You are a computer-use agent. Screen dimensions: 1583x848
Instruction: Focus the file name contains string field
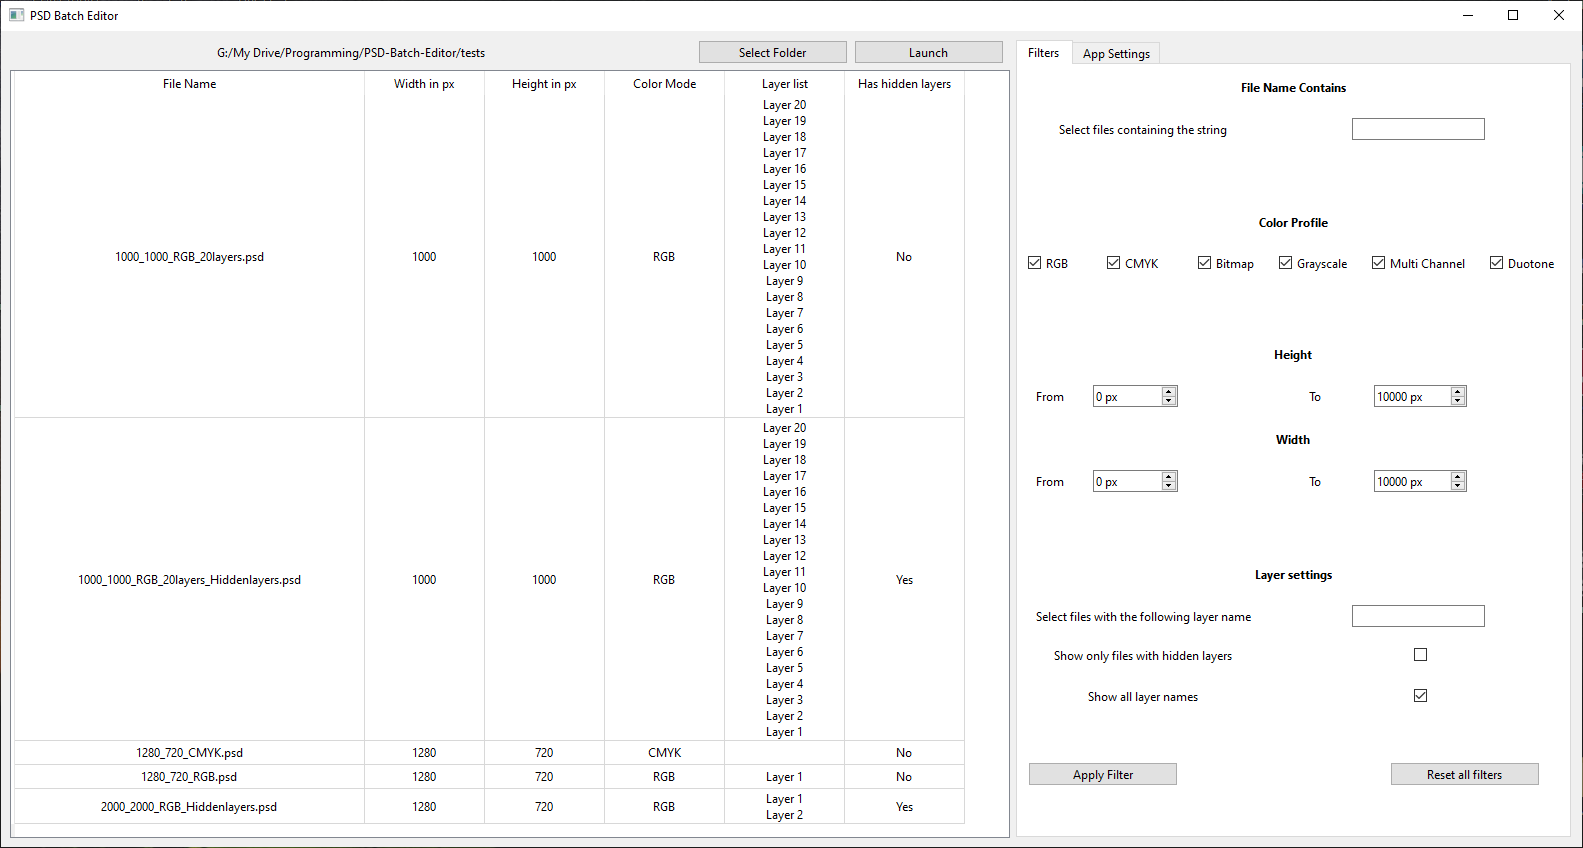coord(1418,129)
